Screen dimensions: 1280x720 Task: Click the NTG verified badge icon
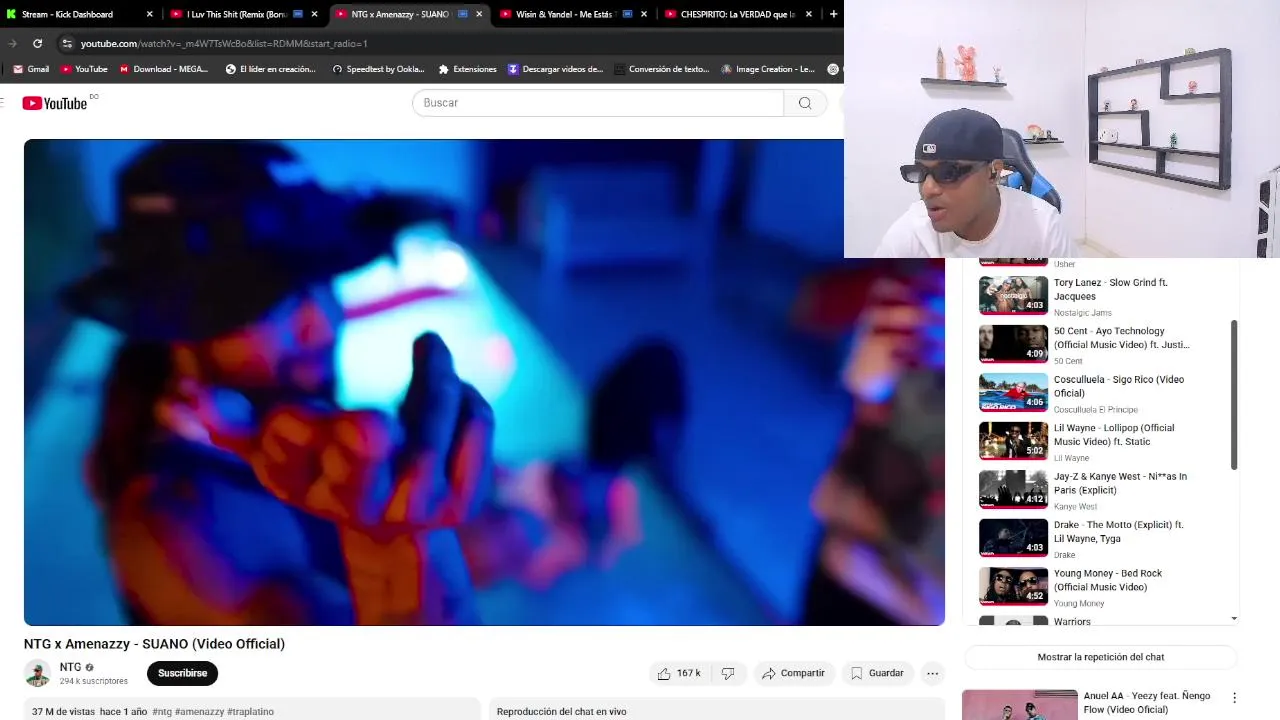click(89, 667)
